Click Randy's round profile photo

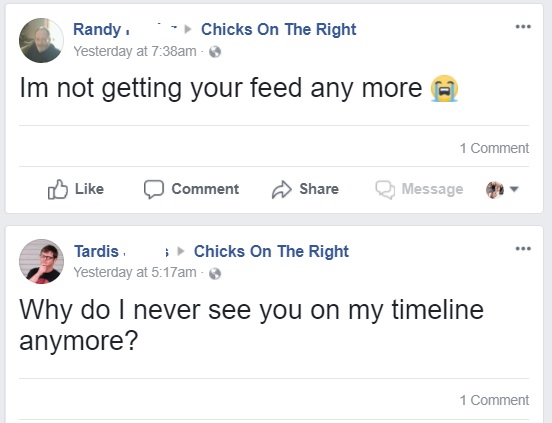coord(41,40)
